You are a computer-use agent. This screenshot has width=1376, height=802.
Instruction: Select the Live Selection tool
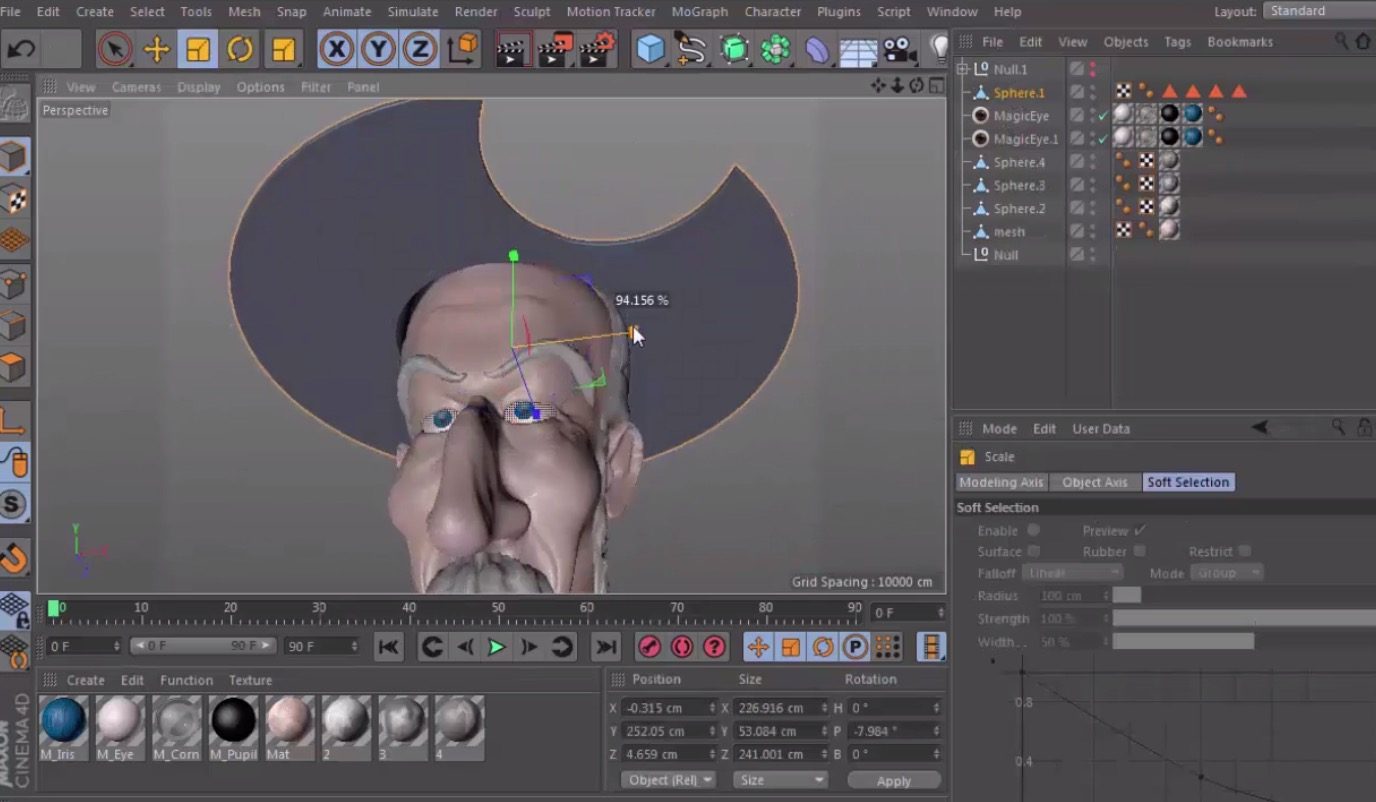(115, 49)
